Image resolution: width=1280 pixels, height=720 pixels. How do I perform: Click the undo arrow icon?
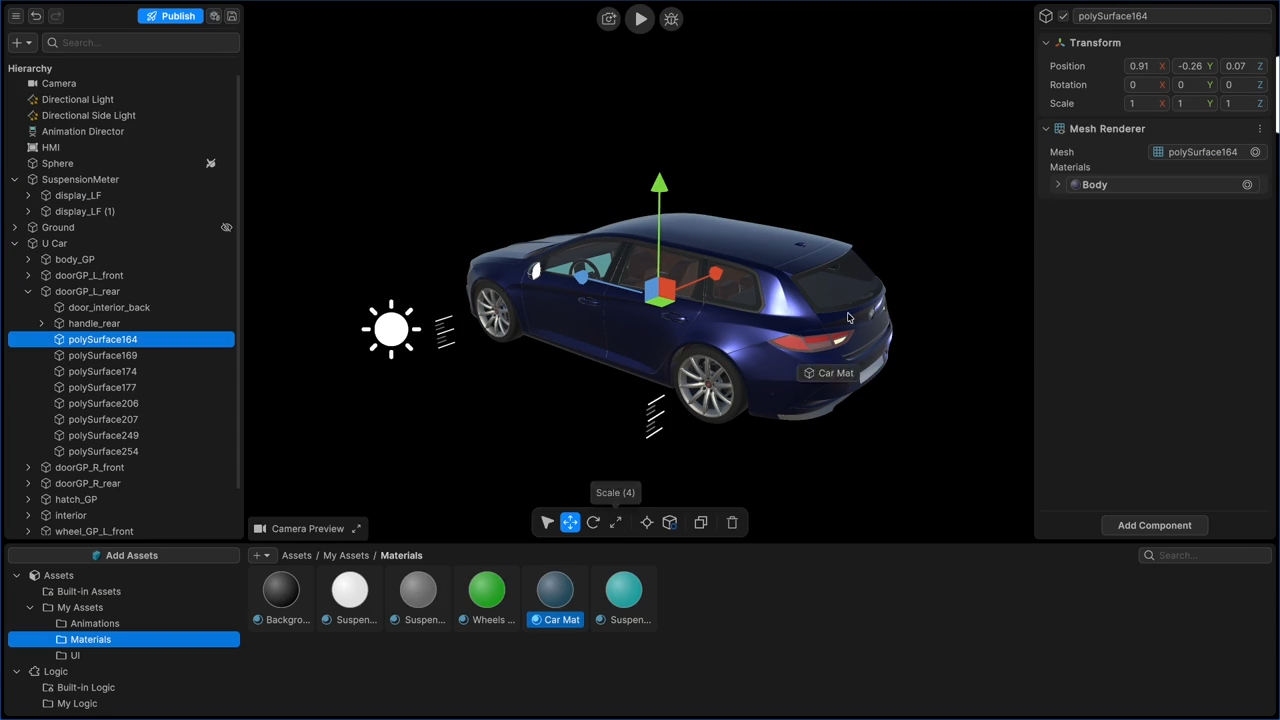36,16
